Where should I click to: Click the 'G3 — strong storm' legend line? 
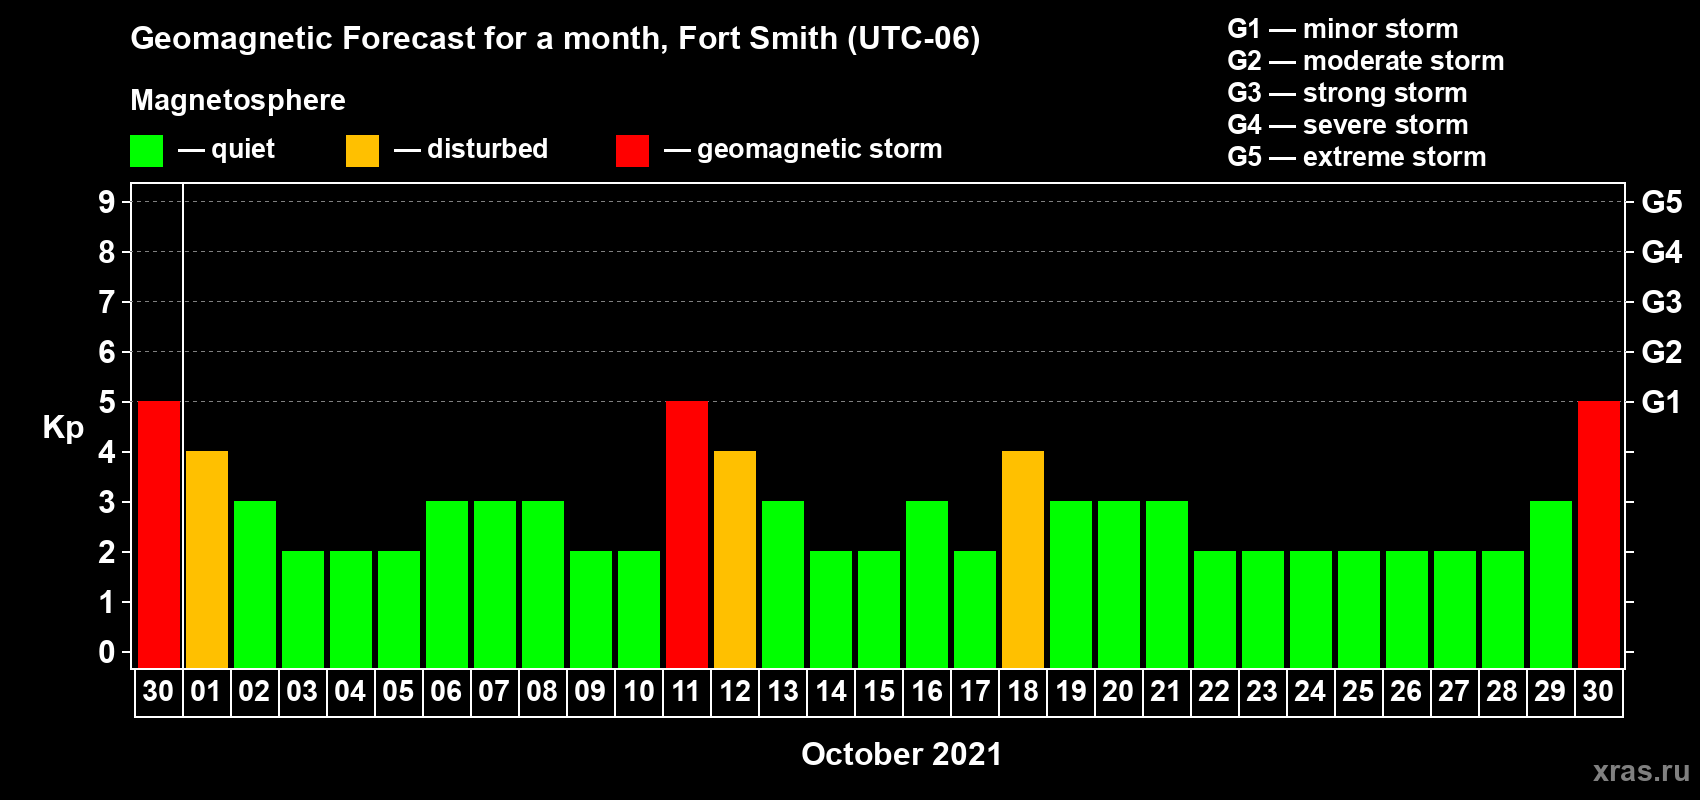tap(1347, 93)
